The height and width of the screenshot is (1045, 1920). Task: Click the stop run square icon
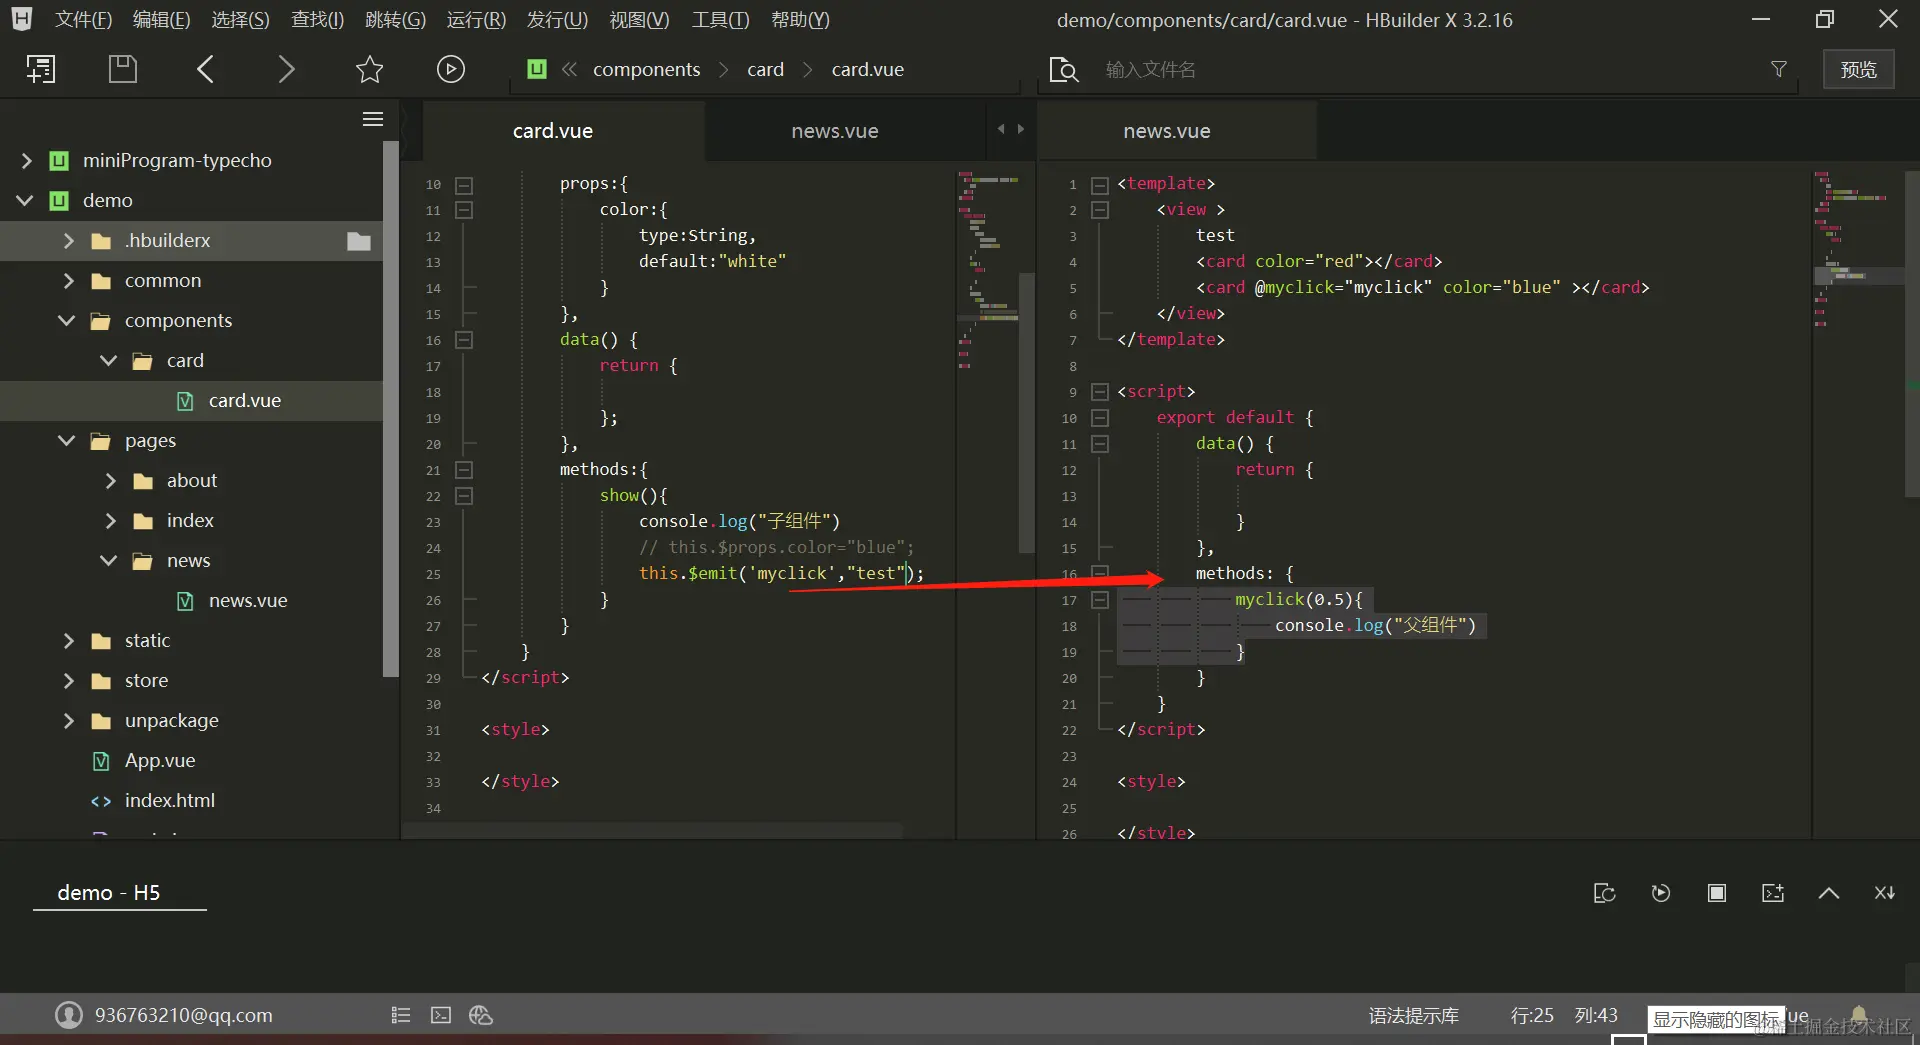[x=1717, y=893]
